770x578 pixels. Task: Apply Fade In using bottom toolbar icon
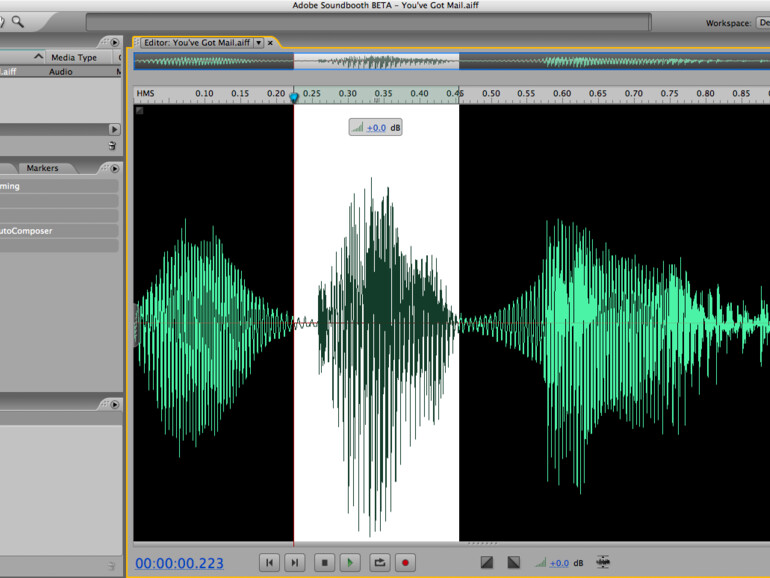(x=487, y=563)
